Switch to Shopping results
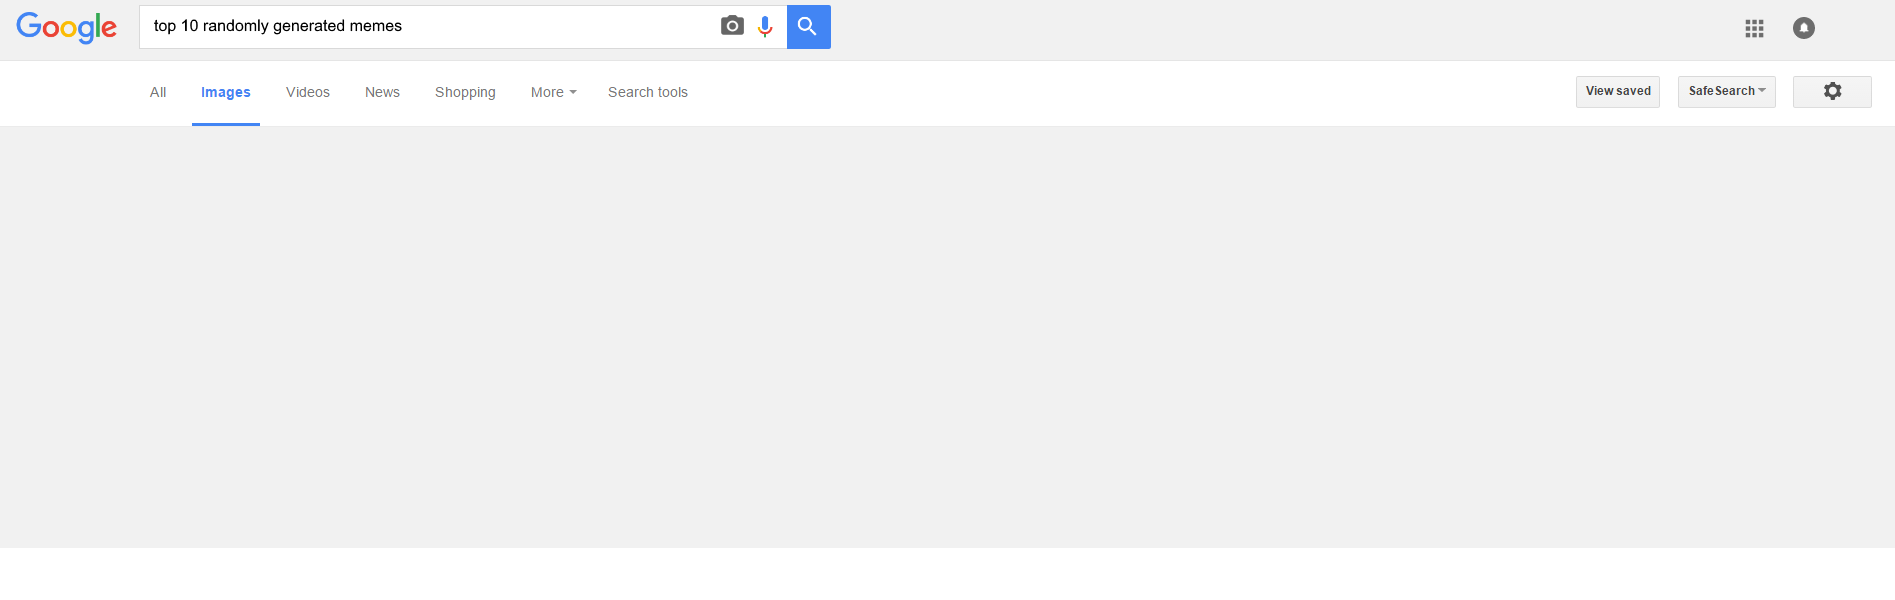Screen dimensions: 1895x600 (x=465, y=92)
